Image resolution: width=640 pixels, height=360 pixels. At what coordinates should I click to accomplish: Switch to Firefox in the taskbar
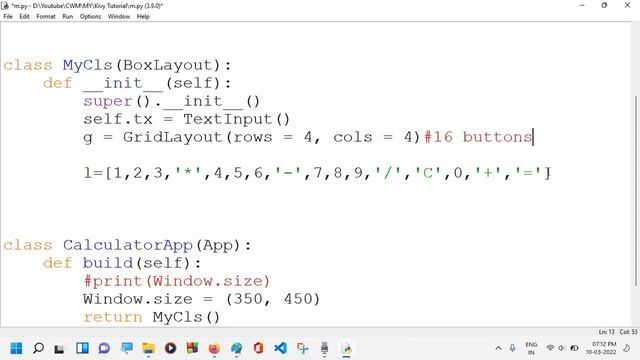pyautogui.click(x=214, y=348)
